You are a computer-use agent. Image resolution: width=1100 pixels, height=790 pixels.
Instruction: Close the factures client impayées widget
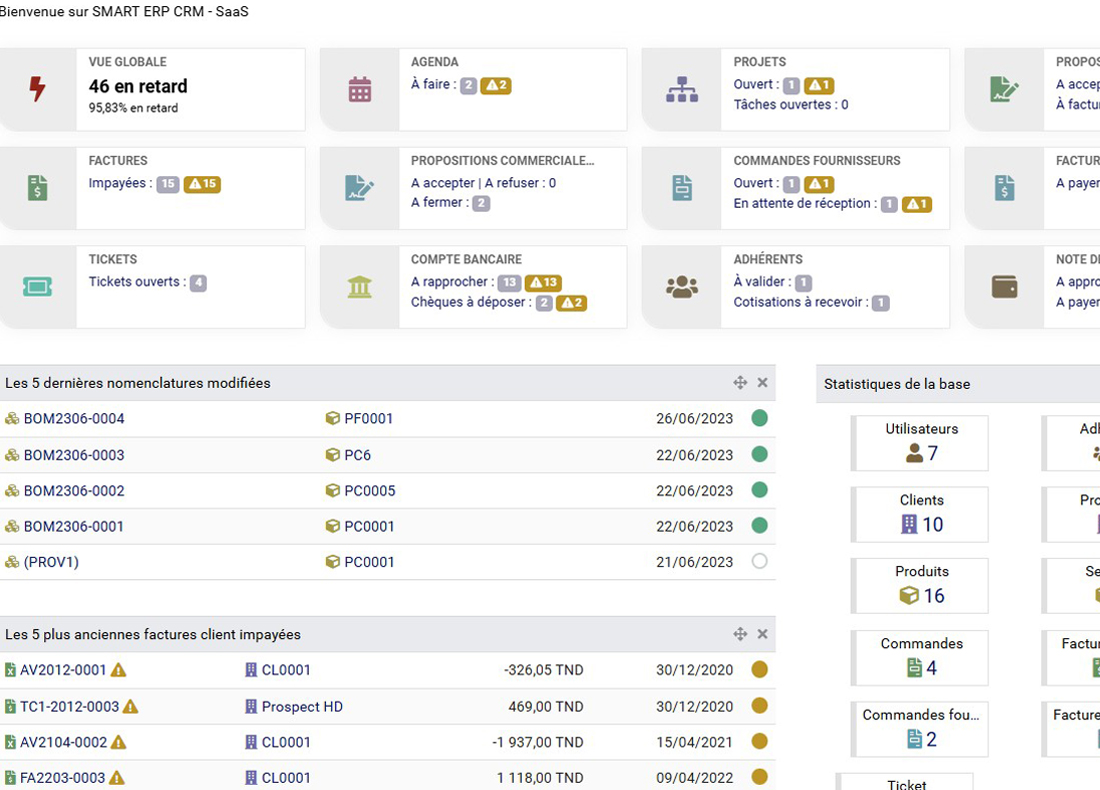[762, 634]
